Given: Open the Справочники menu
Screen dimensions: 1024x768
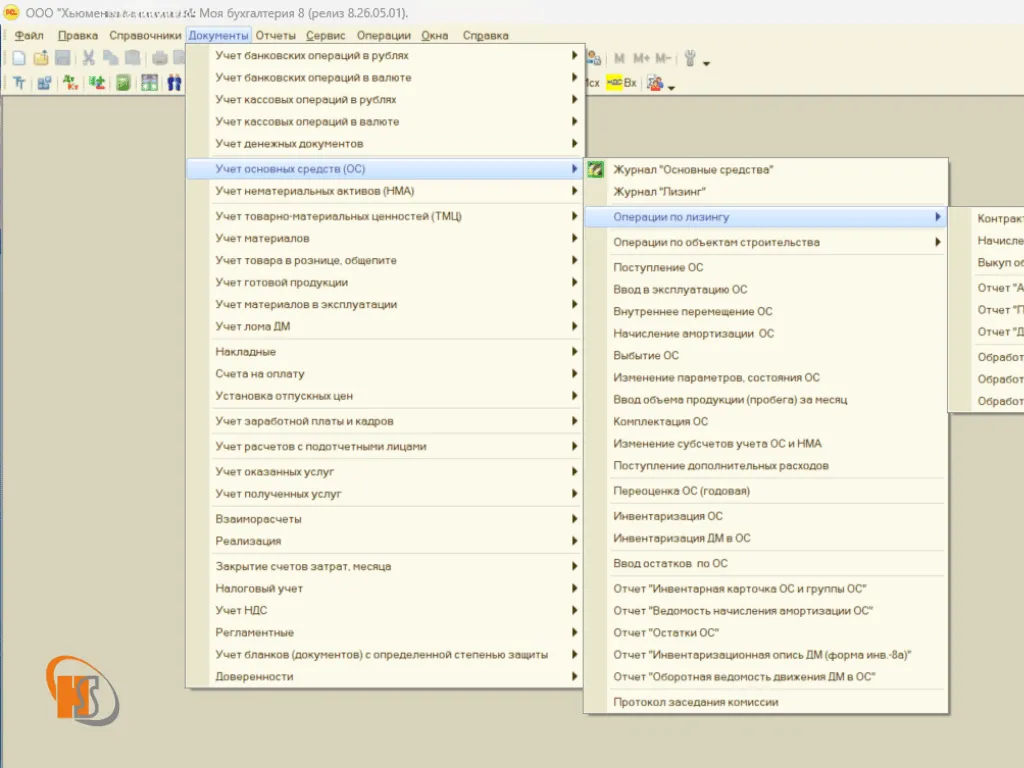Looking at the screenshot, I should click(x=145, y=35).
